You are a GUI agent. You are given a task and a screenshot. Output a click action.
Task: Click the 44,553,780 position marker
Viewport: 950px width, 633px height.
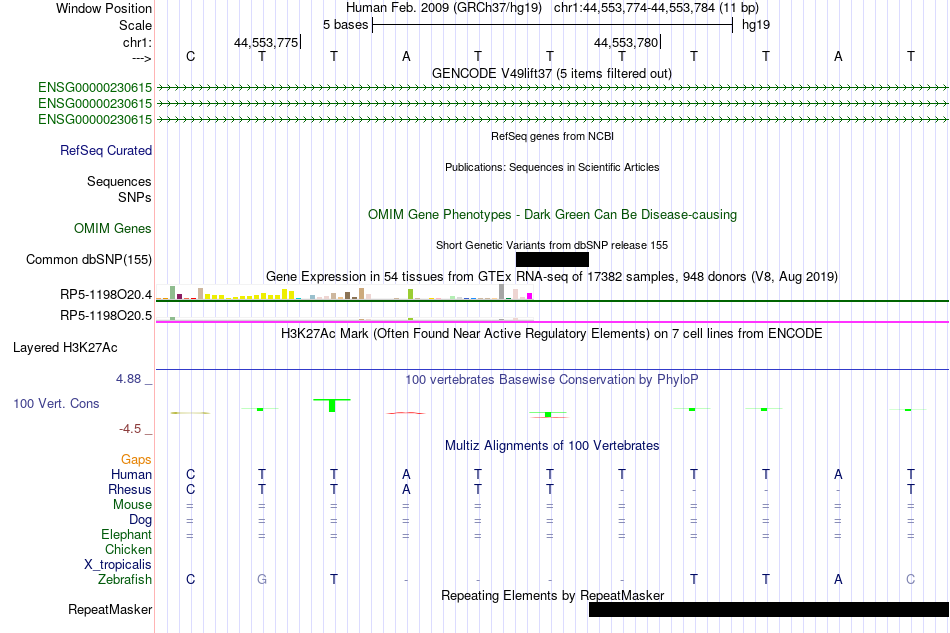(626, 42)
